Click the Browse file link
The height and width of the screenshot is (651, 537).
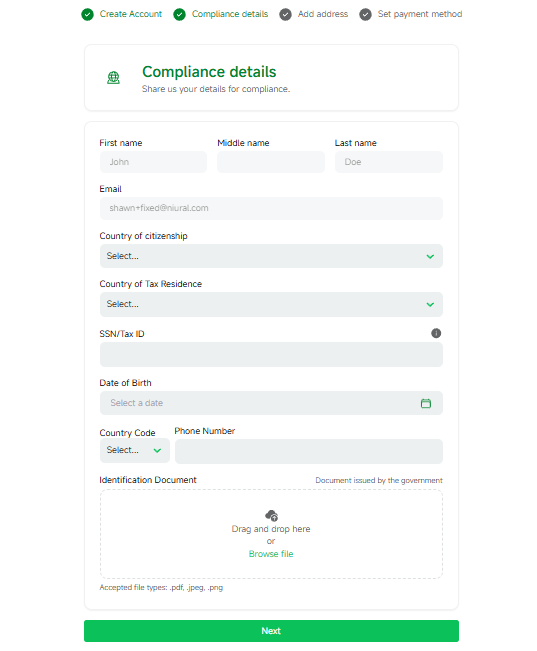[x=271, y=554]
